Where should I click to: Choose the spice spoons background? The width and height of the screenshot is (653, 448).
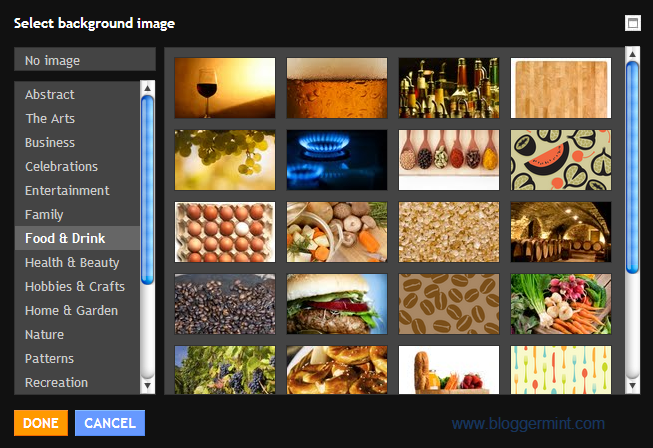[449, 160]
